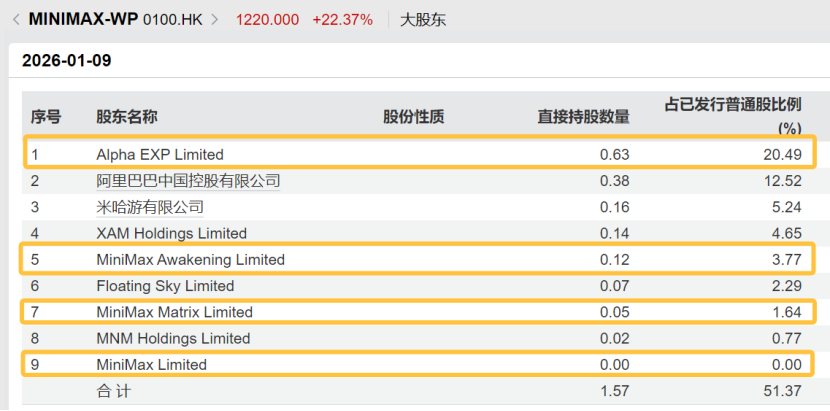Sort by 占已发行普通股比例 column header

coord(733,105)
